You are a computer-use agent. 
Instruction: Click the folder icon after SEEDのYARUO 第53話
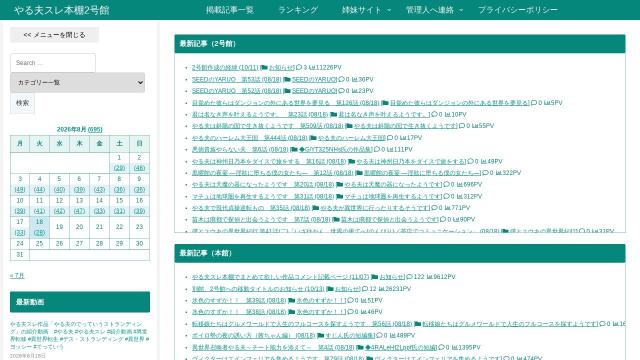287,79
